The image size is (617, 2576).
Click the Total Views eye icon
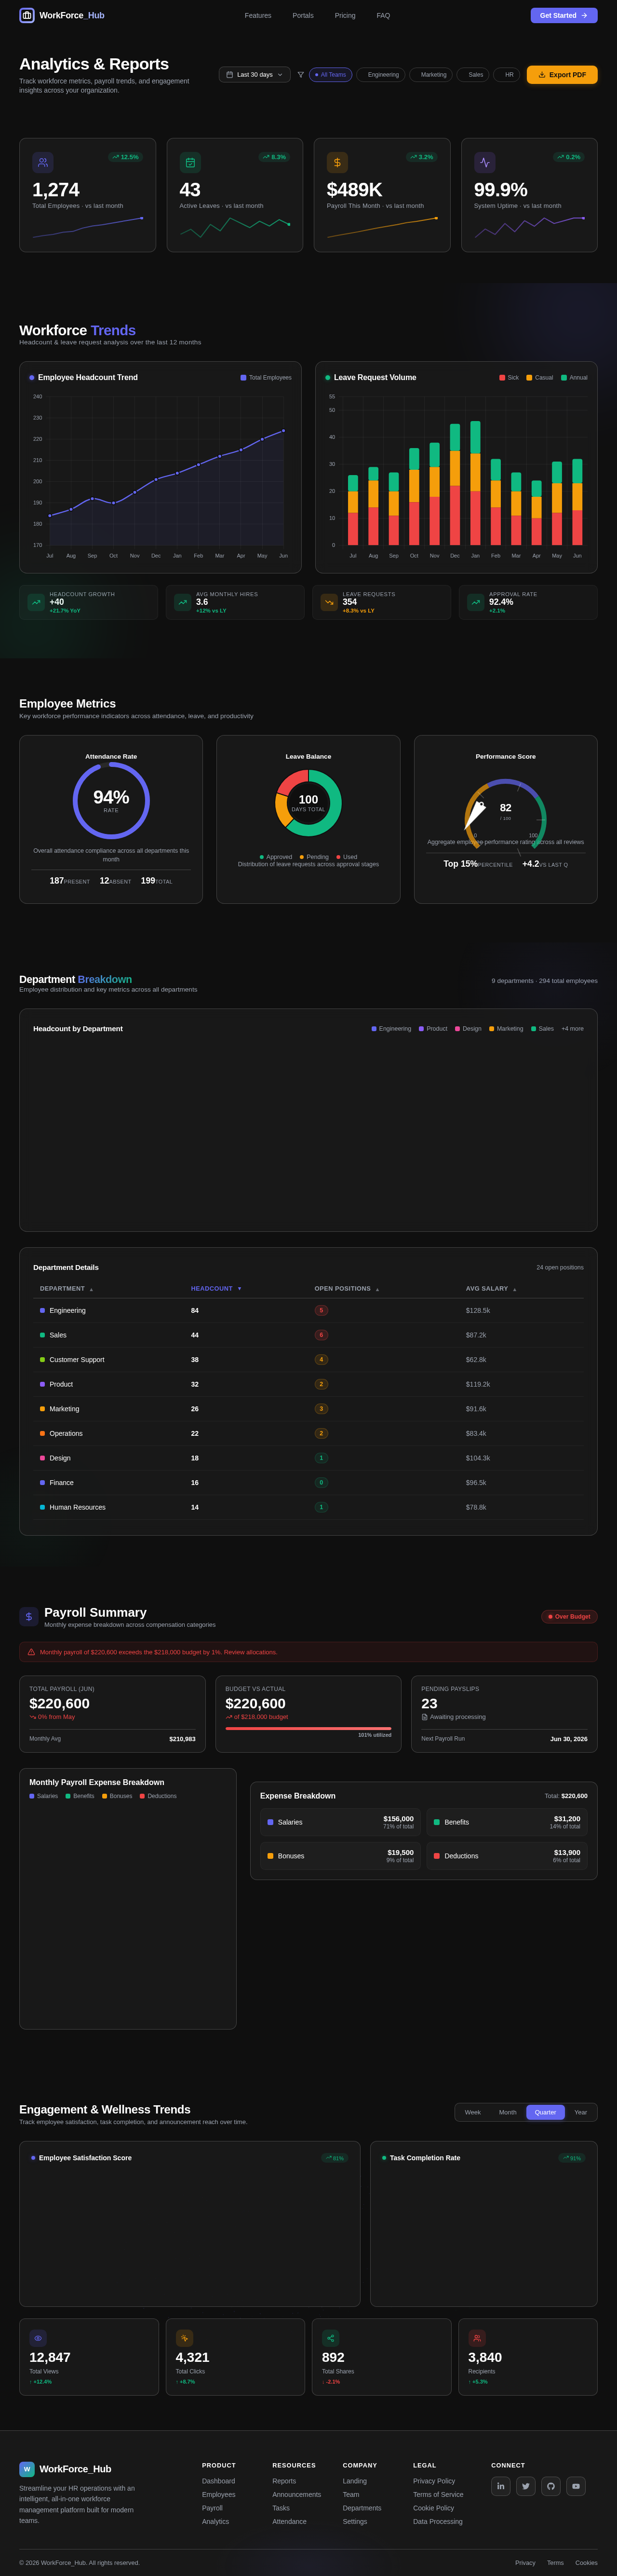[38, 2338]
